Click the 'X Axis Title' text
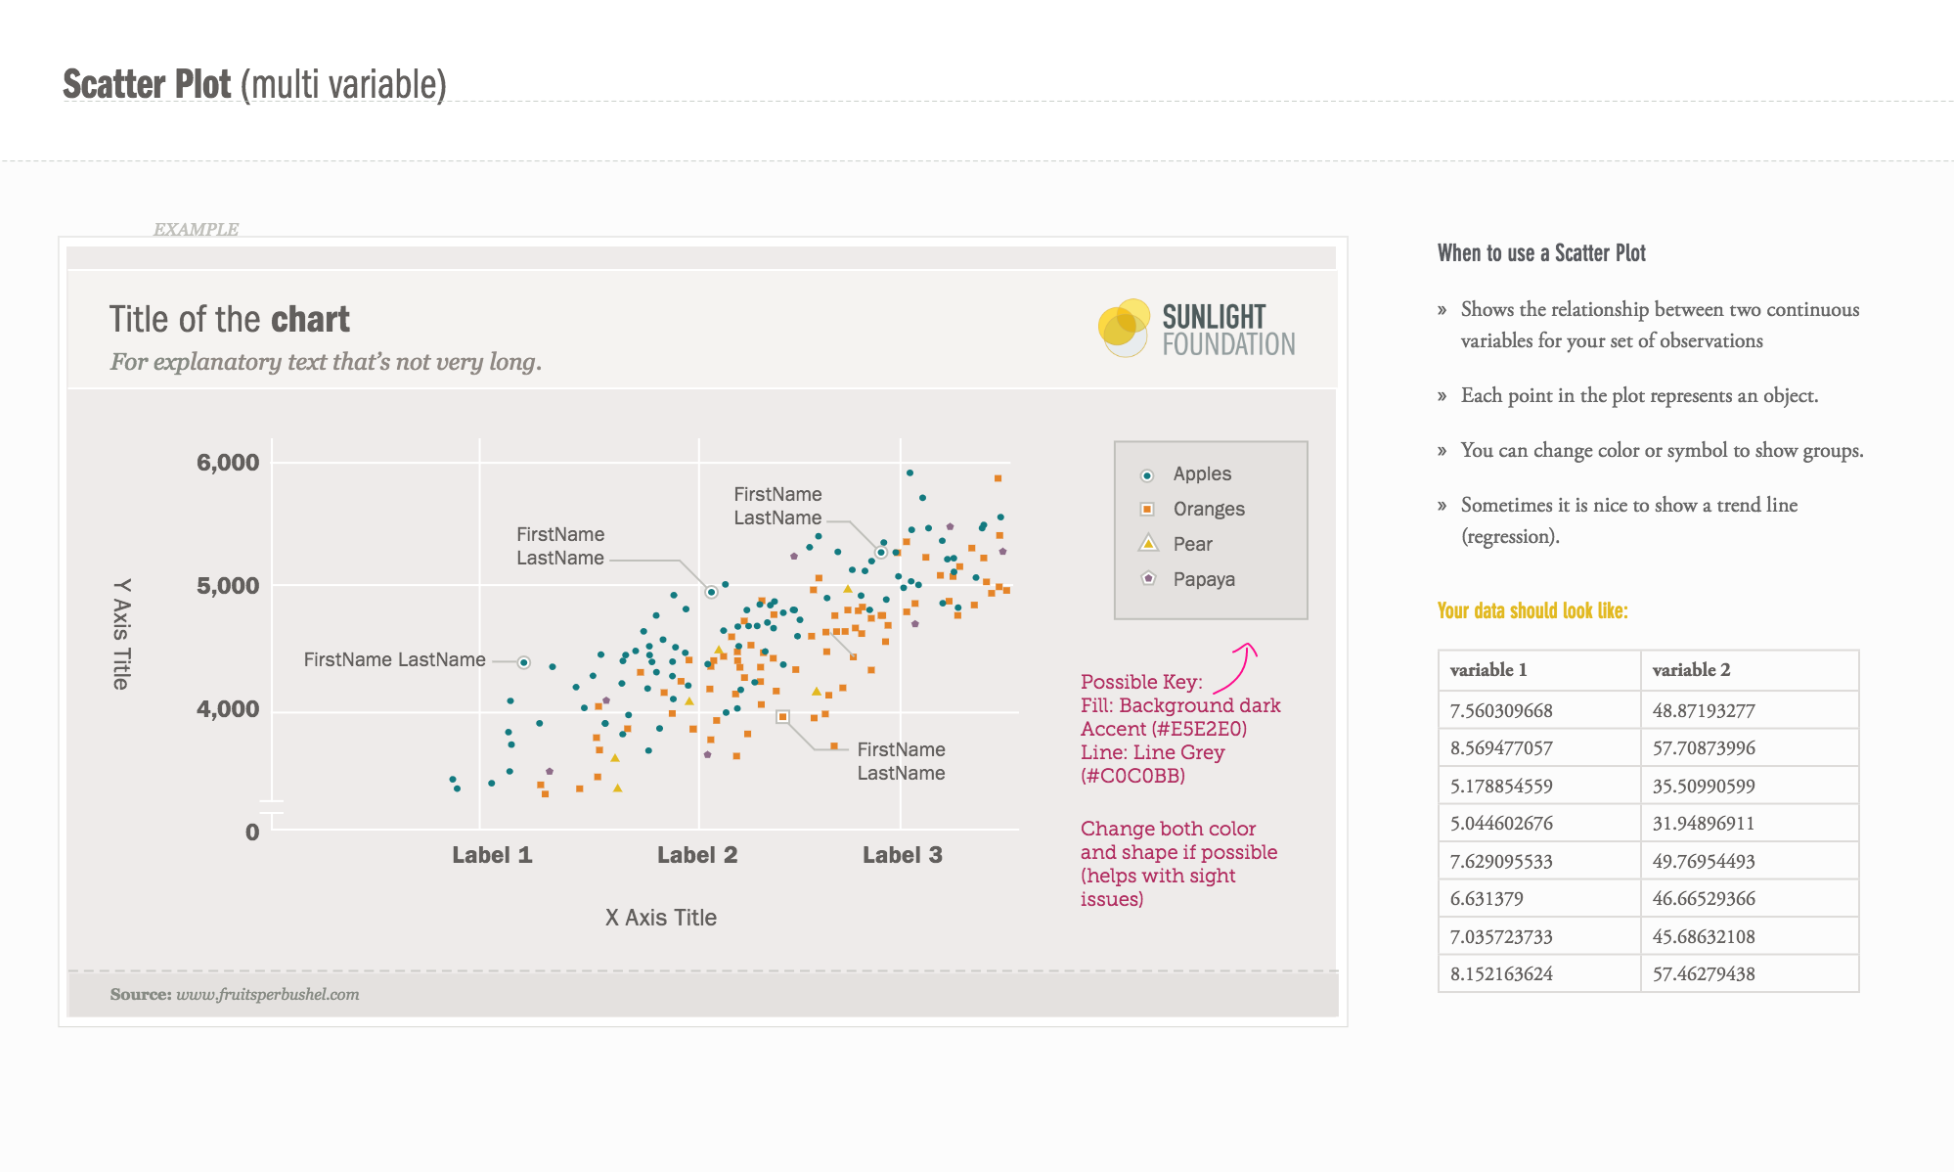 [x=660, y=918]
